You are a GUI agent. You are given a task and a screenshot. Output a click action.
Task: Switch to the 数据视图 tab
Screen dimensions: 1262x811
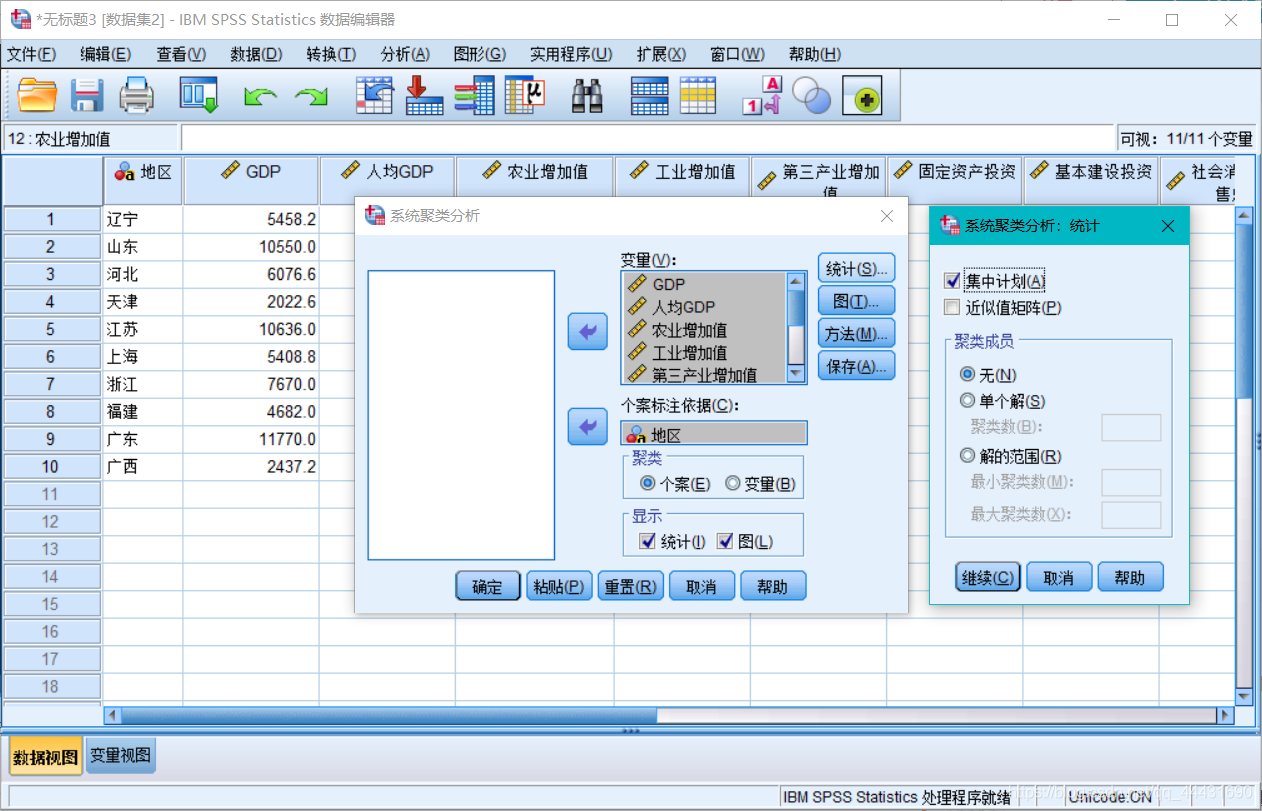tap(45, 757)
